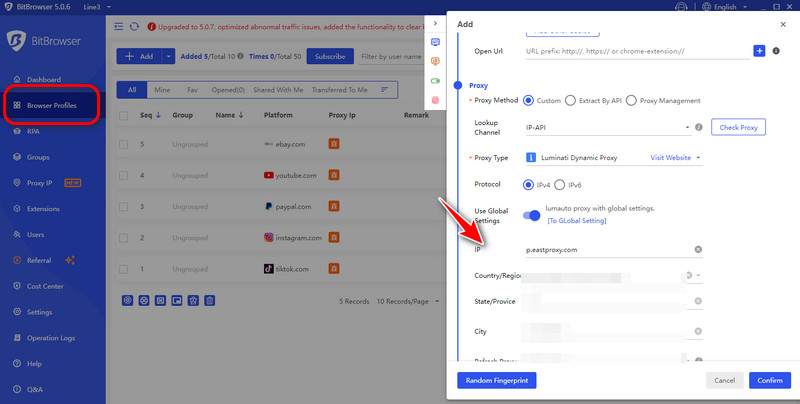Switch to the Shared With Me tab
800x404 pixels.
[x=278, y=90]
